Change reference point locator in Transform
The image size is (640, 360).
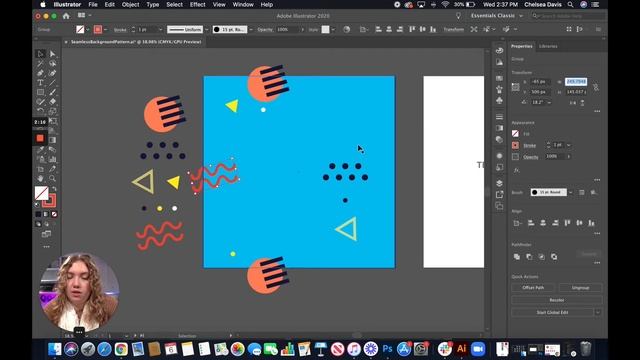point(516,87)
